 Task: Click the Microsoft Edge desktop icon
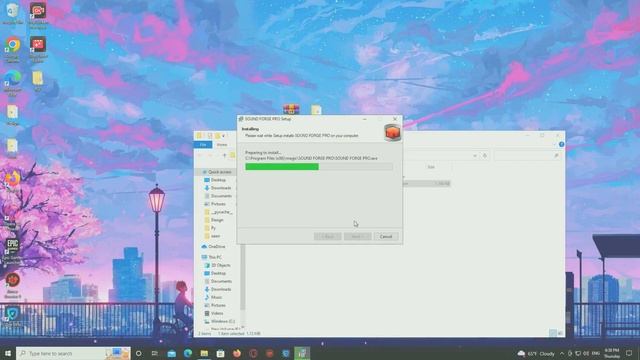[13, 82]
